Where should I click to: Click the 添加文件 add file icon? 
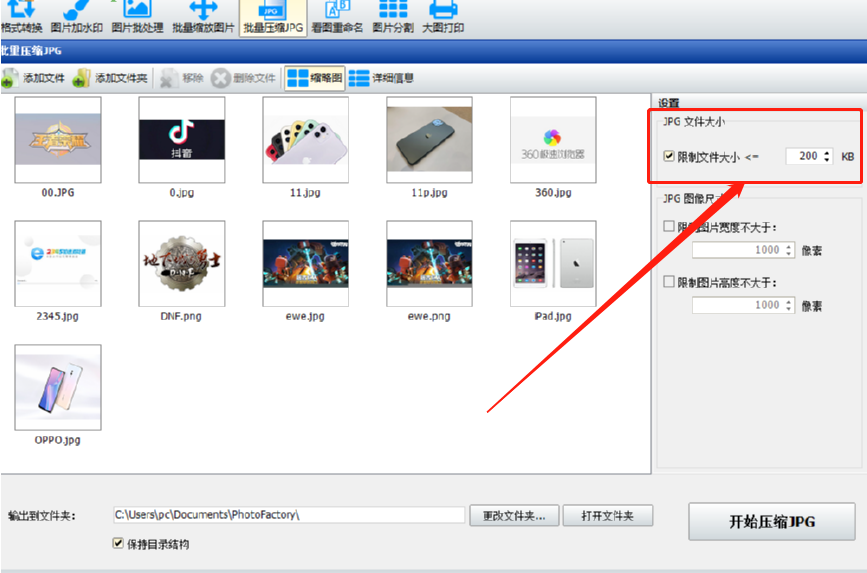[x=9, y=78]
